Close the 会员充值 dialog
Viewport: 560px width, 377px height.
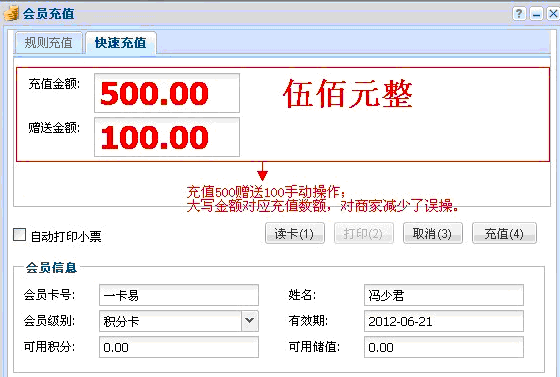[x=553, y=14]
